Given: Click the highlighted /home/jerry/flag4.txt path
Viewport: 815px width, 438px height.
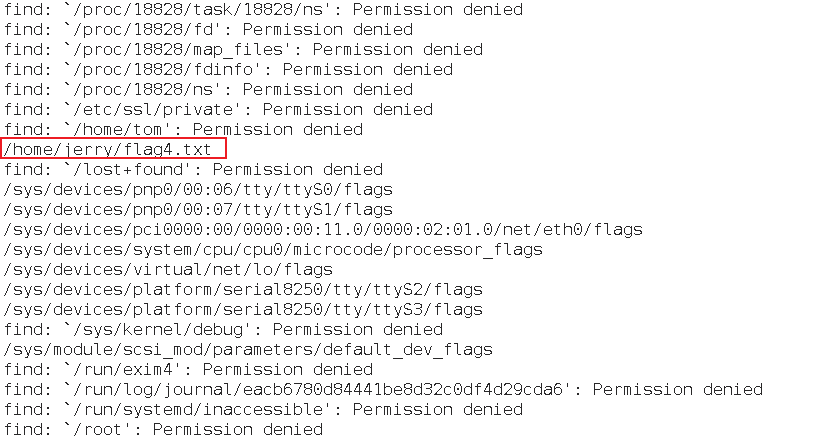Looking at the screenshot, I should click(x=107, y=150).
